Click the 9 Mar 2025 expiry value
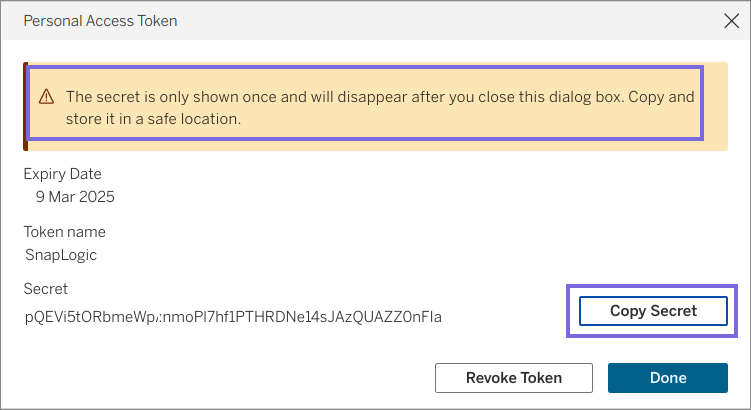Viewport: 751px width, 410px height. pyautogui.click(x=75, y=197)
